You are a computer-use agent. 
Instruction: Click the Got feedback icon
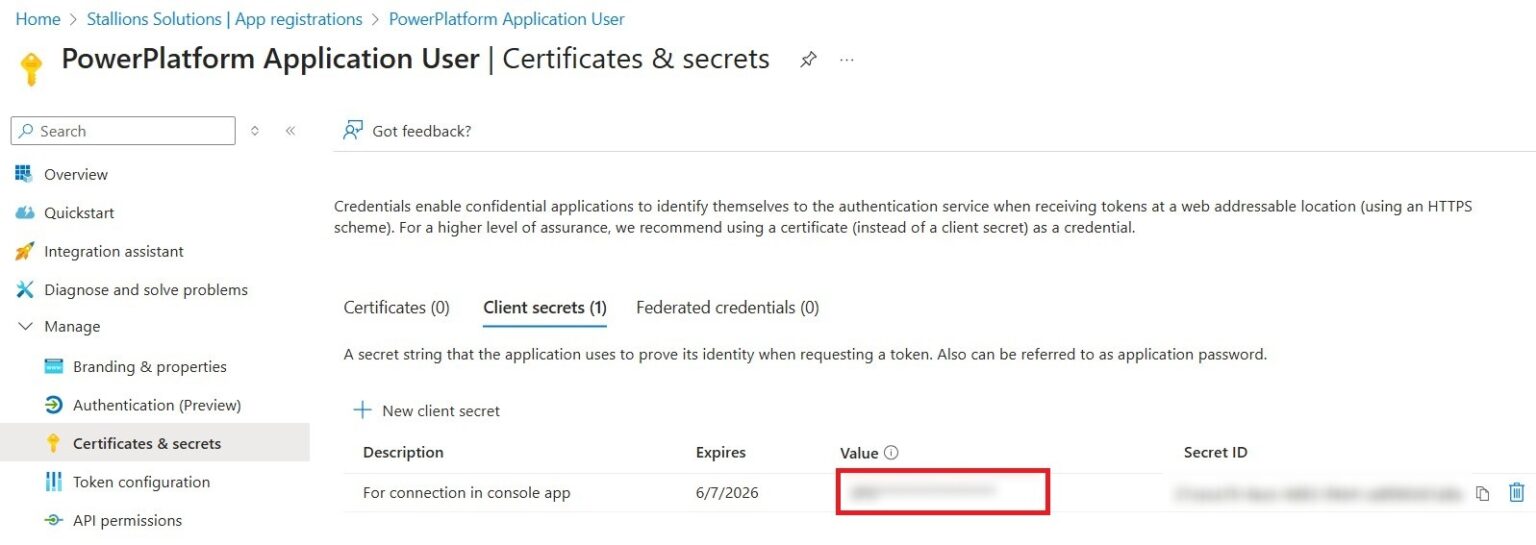[353, 131]
